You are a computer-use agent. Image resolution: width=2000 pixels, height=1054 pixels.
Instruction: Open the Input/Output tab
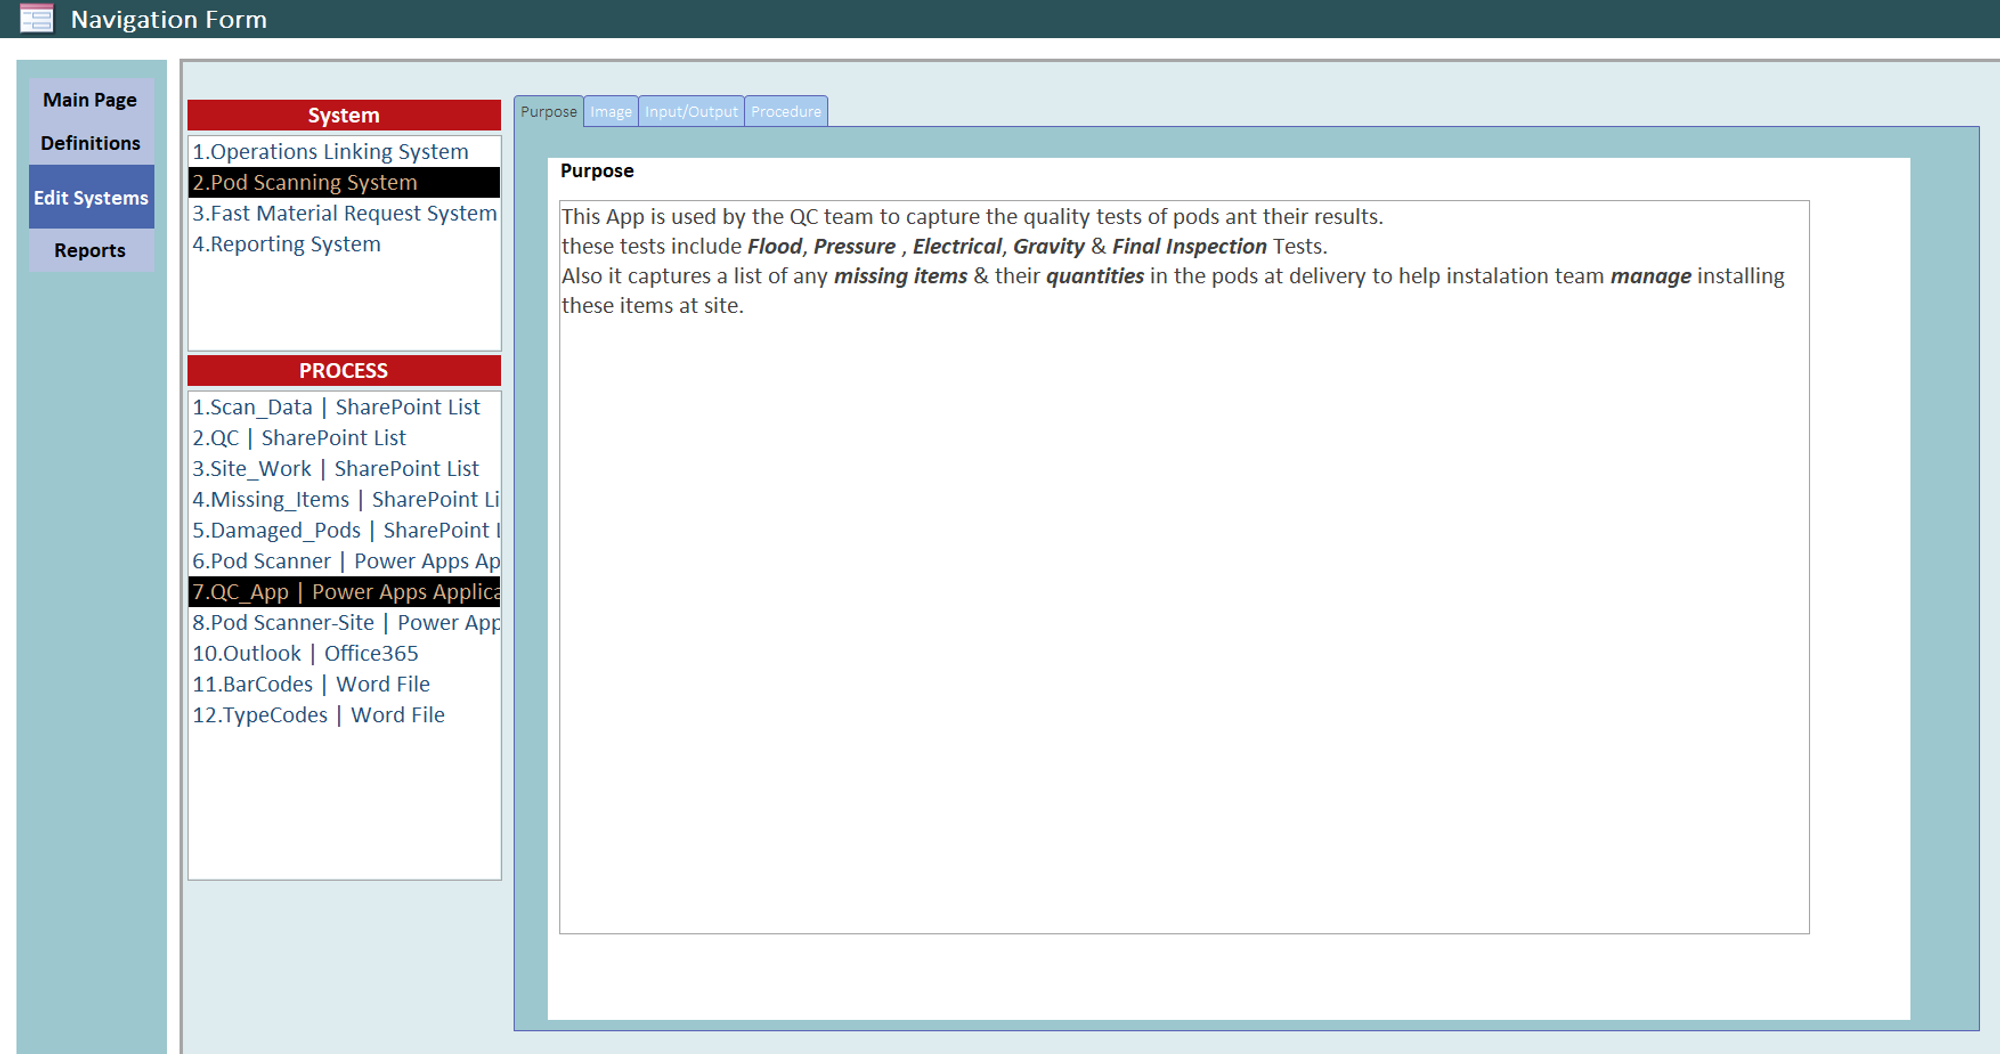click(691, 111)
